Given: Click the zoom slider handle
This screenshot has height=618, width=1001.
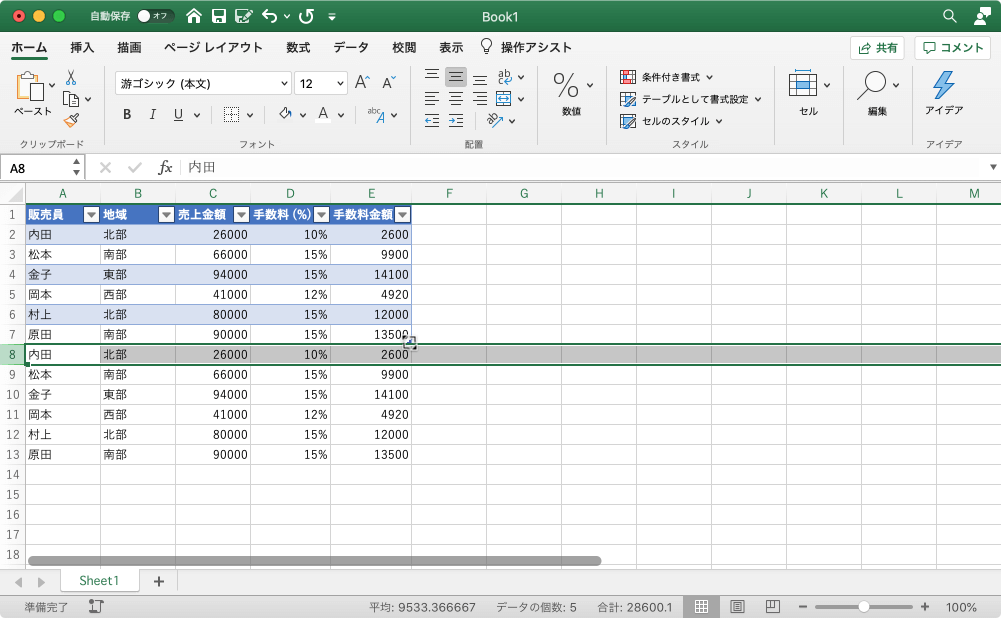Looking at the screenshot, I should point(863,607).
